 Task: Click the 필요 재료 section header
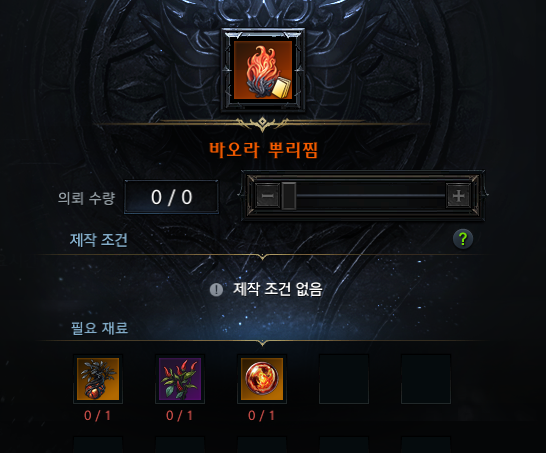tap(100, 328)
